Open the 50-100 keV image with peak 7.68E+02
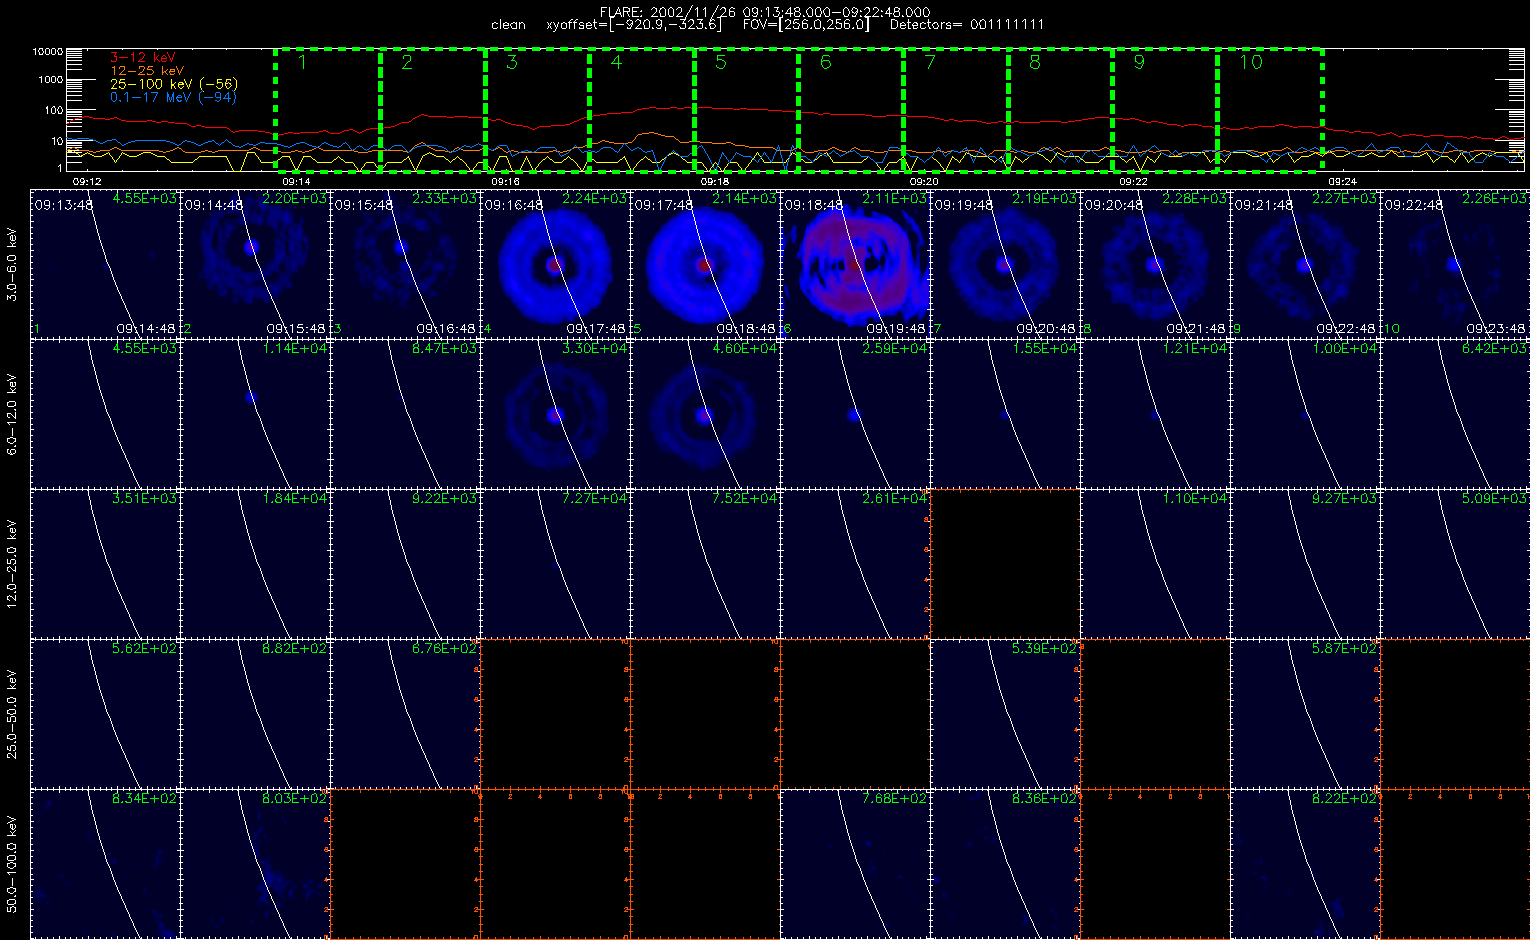Image resolution: width=1530 pixels, height=940 pixels. click(855, 864)
